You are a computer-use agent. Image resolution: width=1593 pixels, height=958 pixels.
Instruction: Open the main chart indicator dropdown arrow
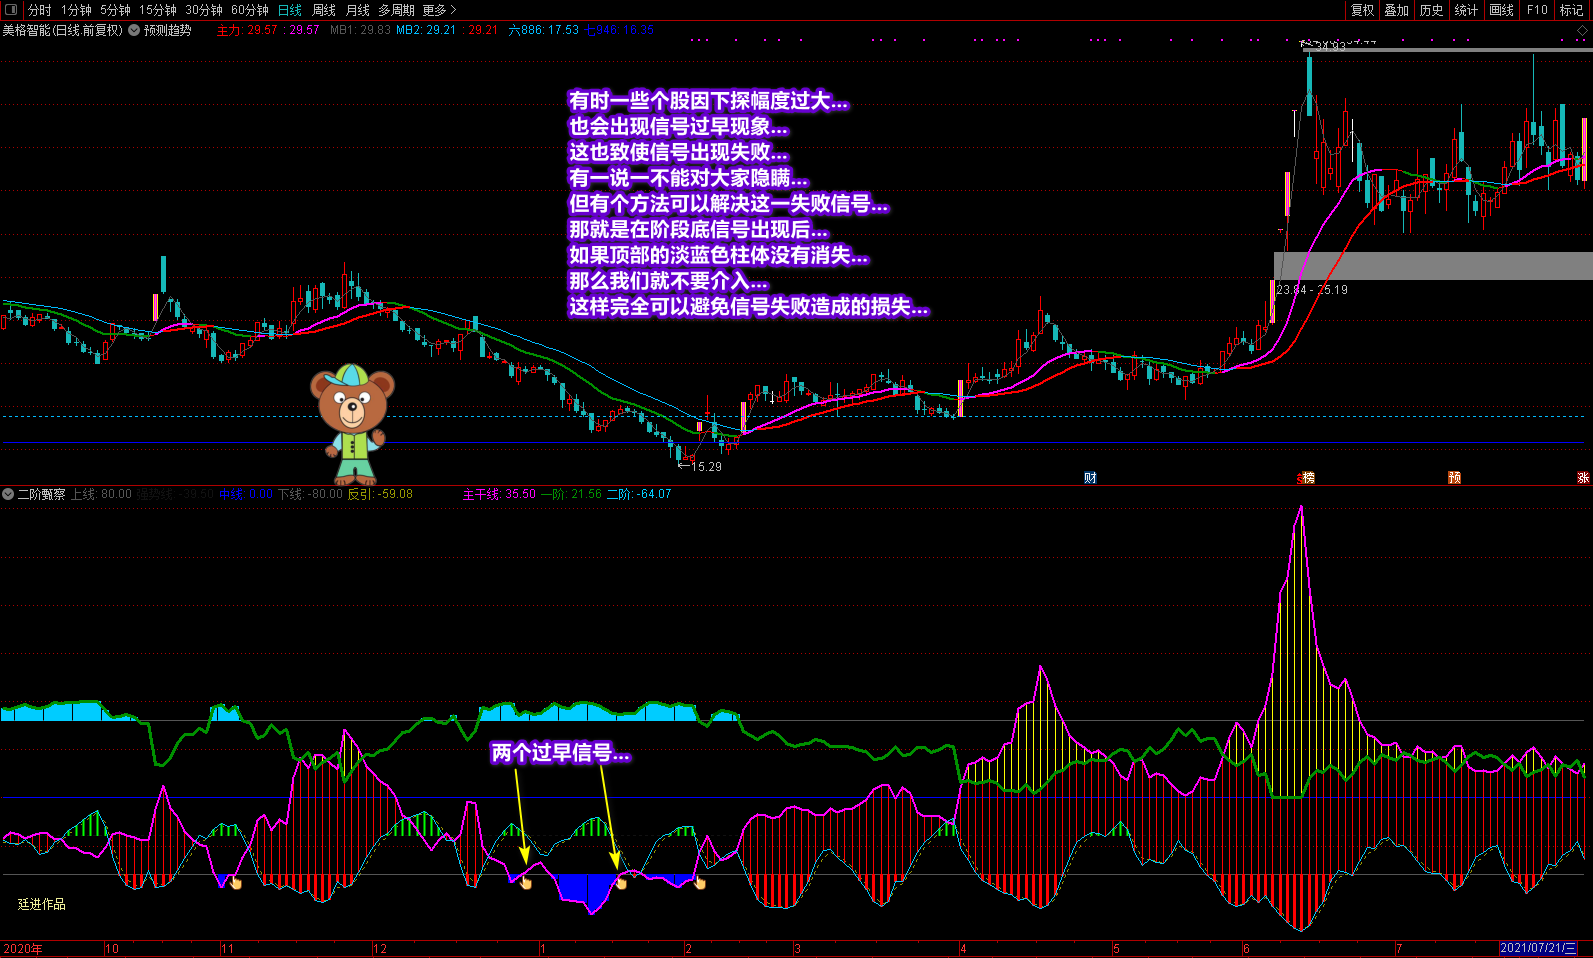134,31
